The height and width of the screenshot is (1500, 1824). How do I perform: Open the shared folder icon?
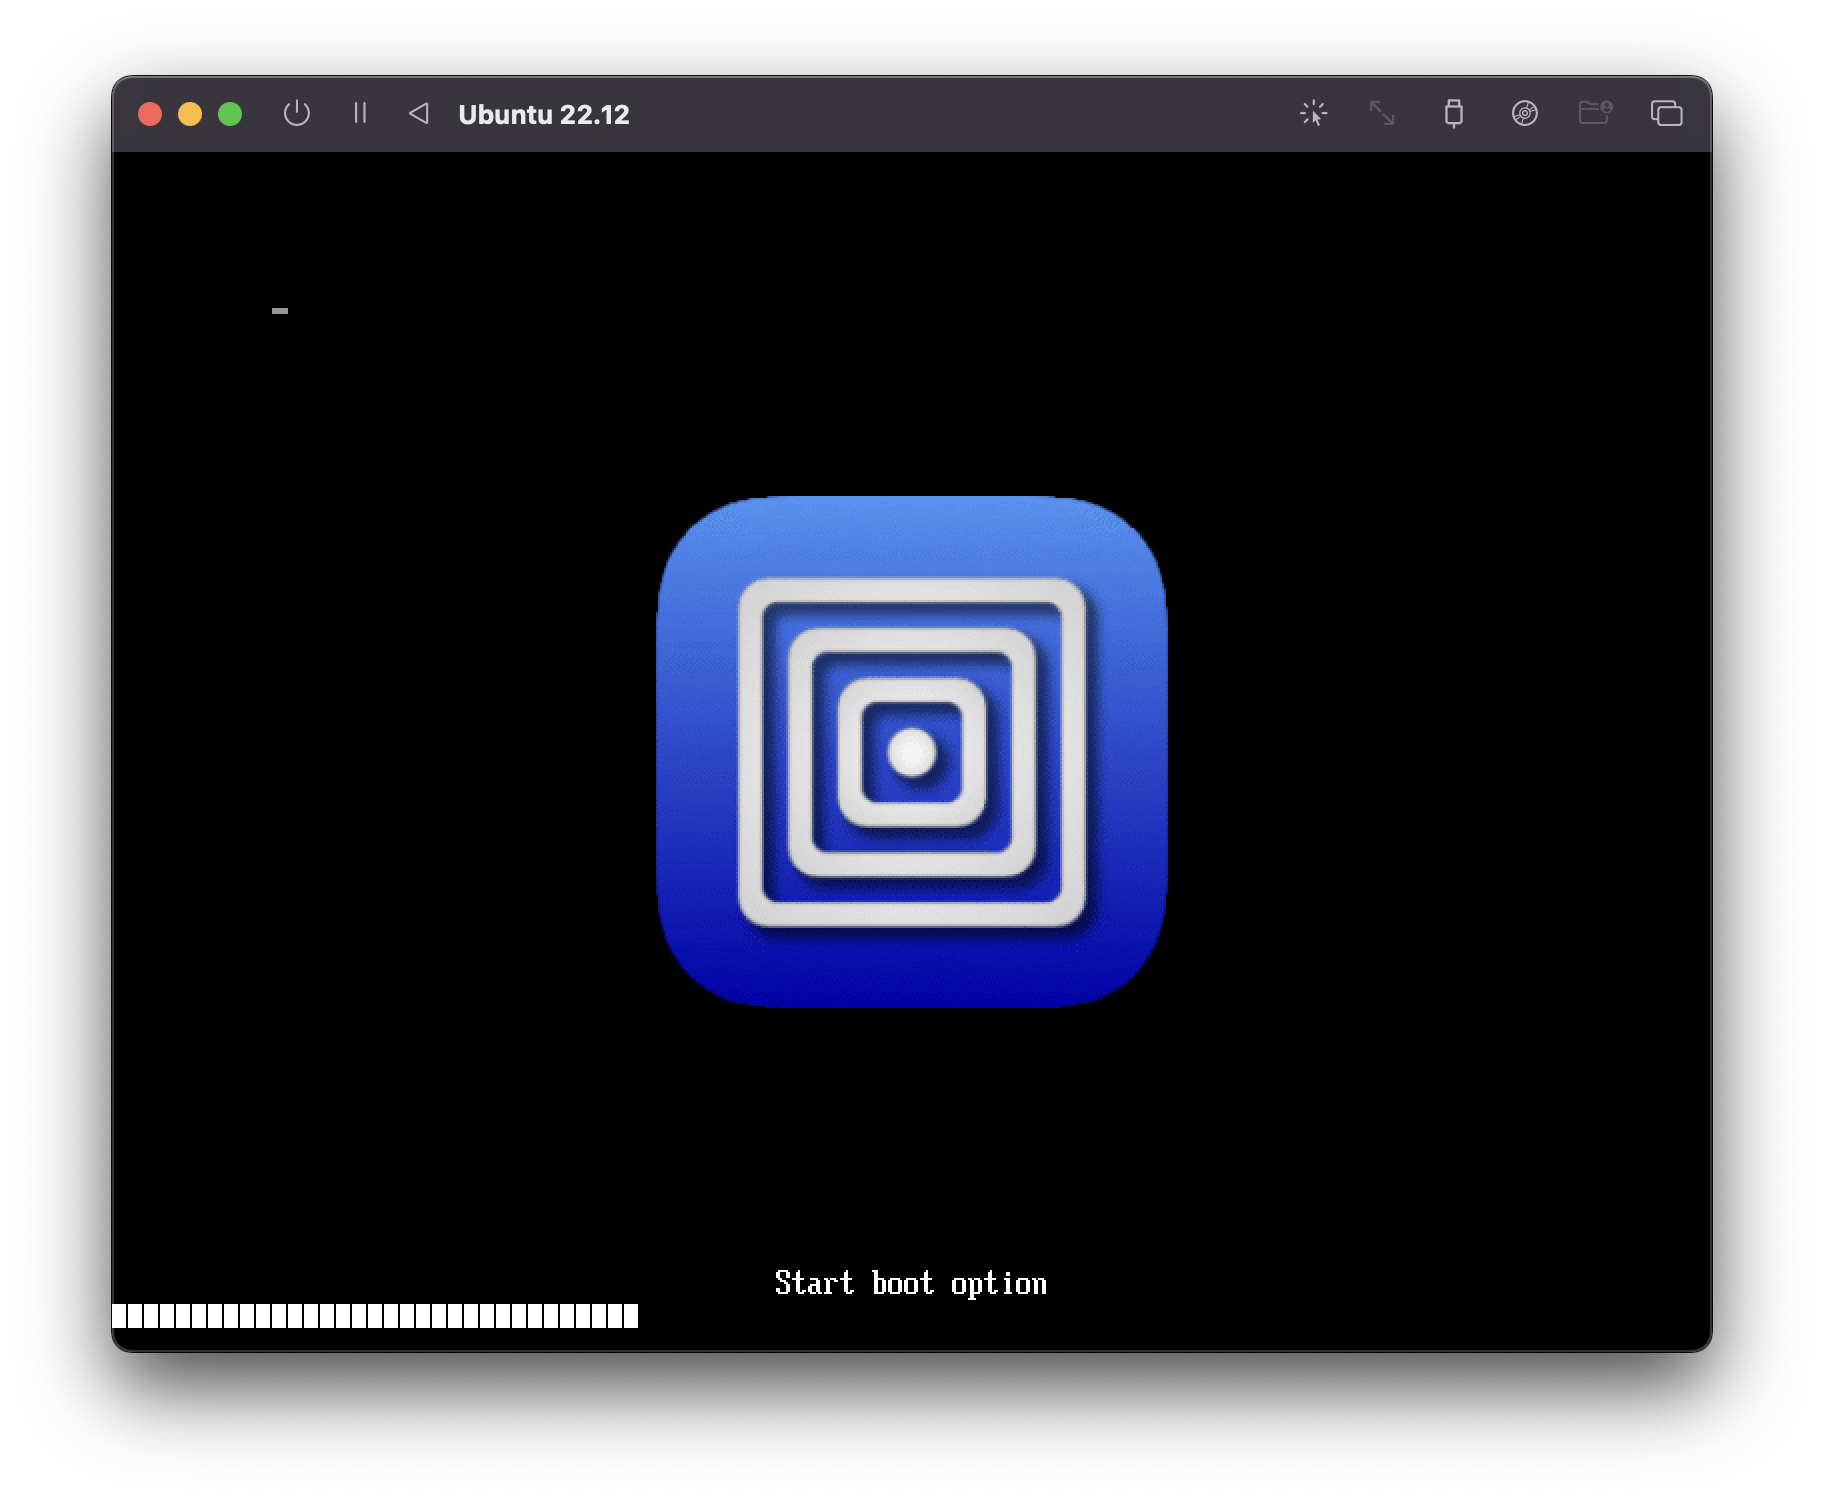[1595, 112]
